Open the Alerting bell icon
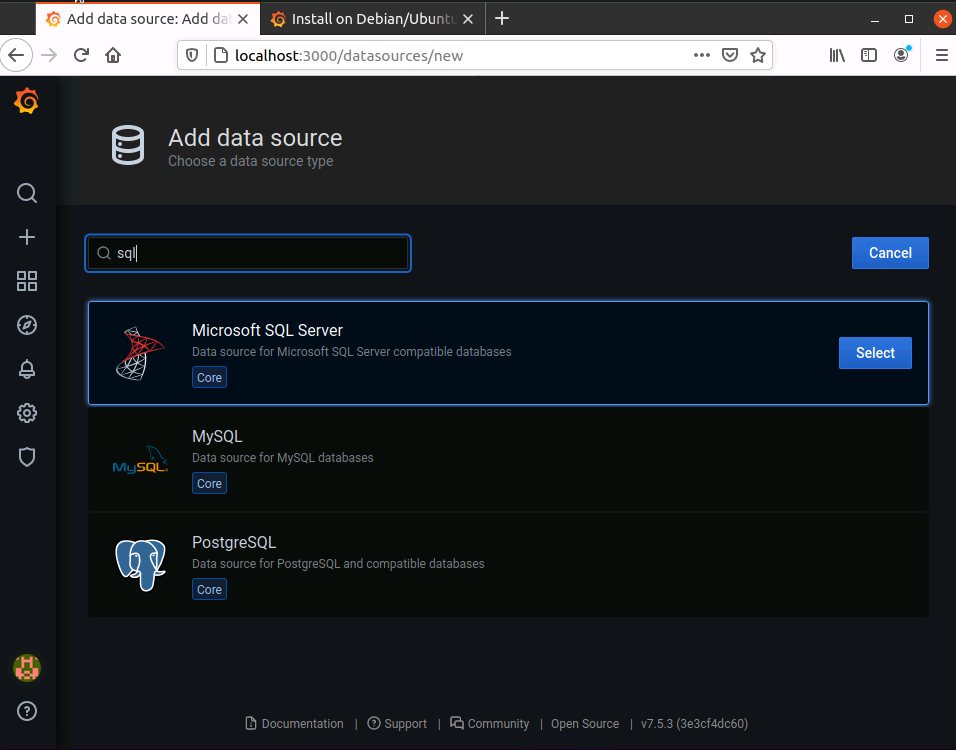 coord(27,369)
